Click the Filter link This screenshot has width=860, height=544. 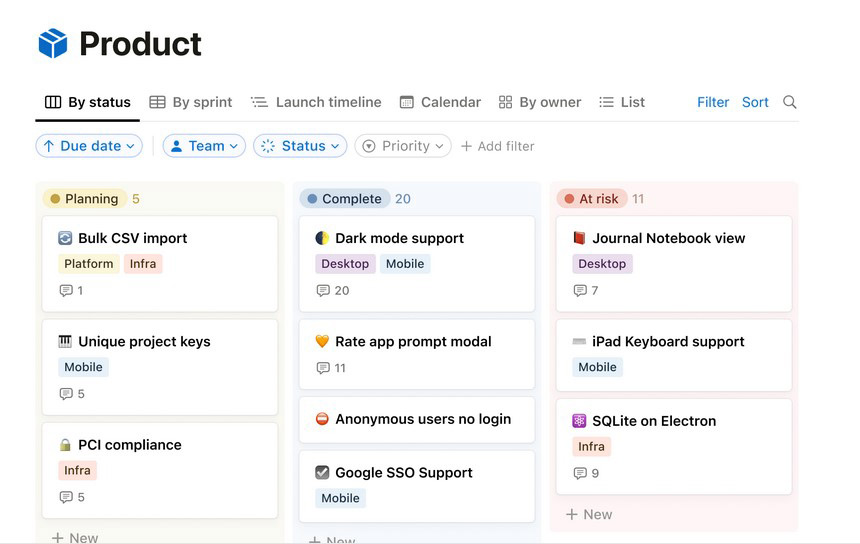click(713, 102)
